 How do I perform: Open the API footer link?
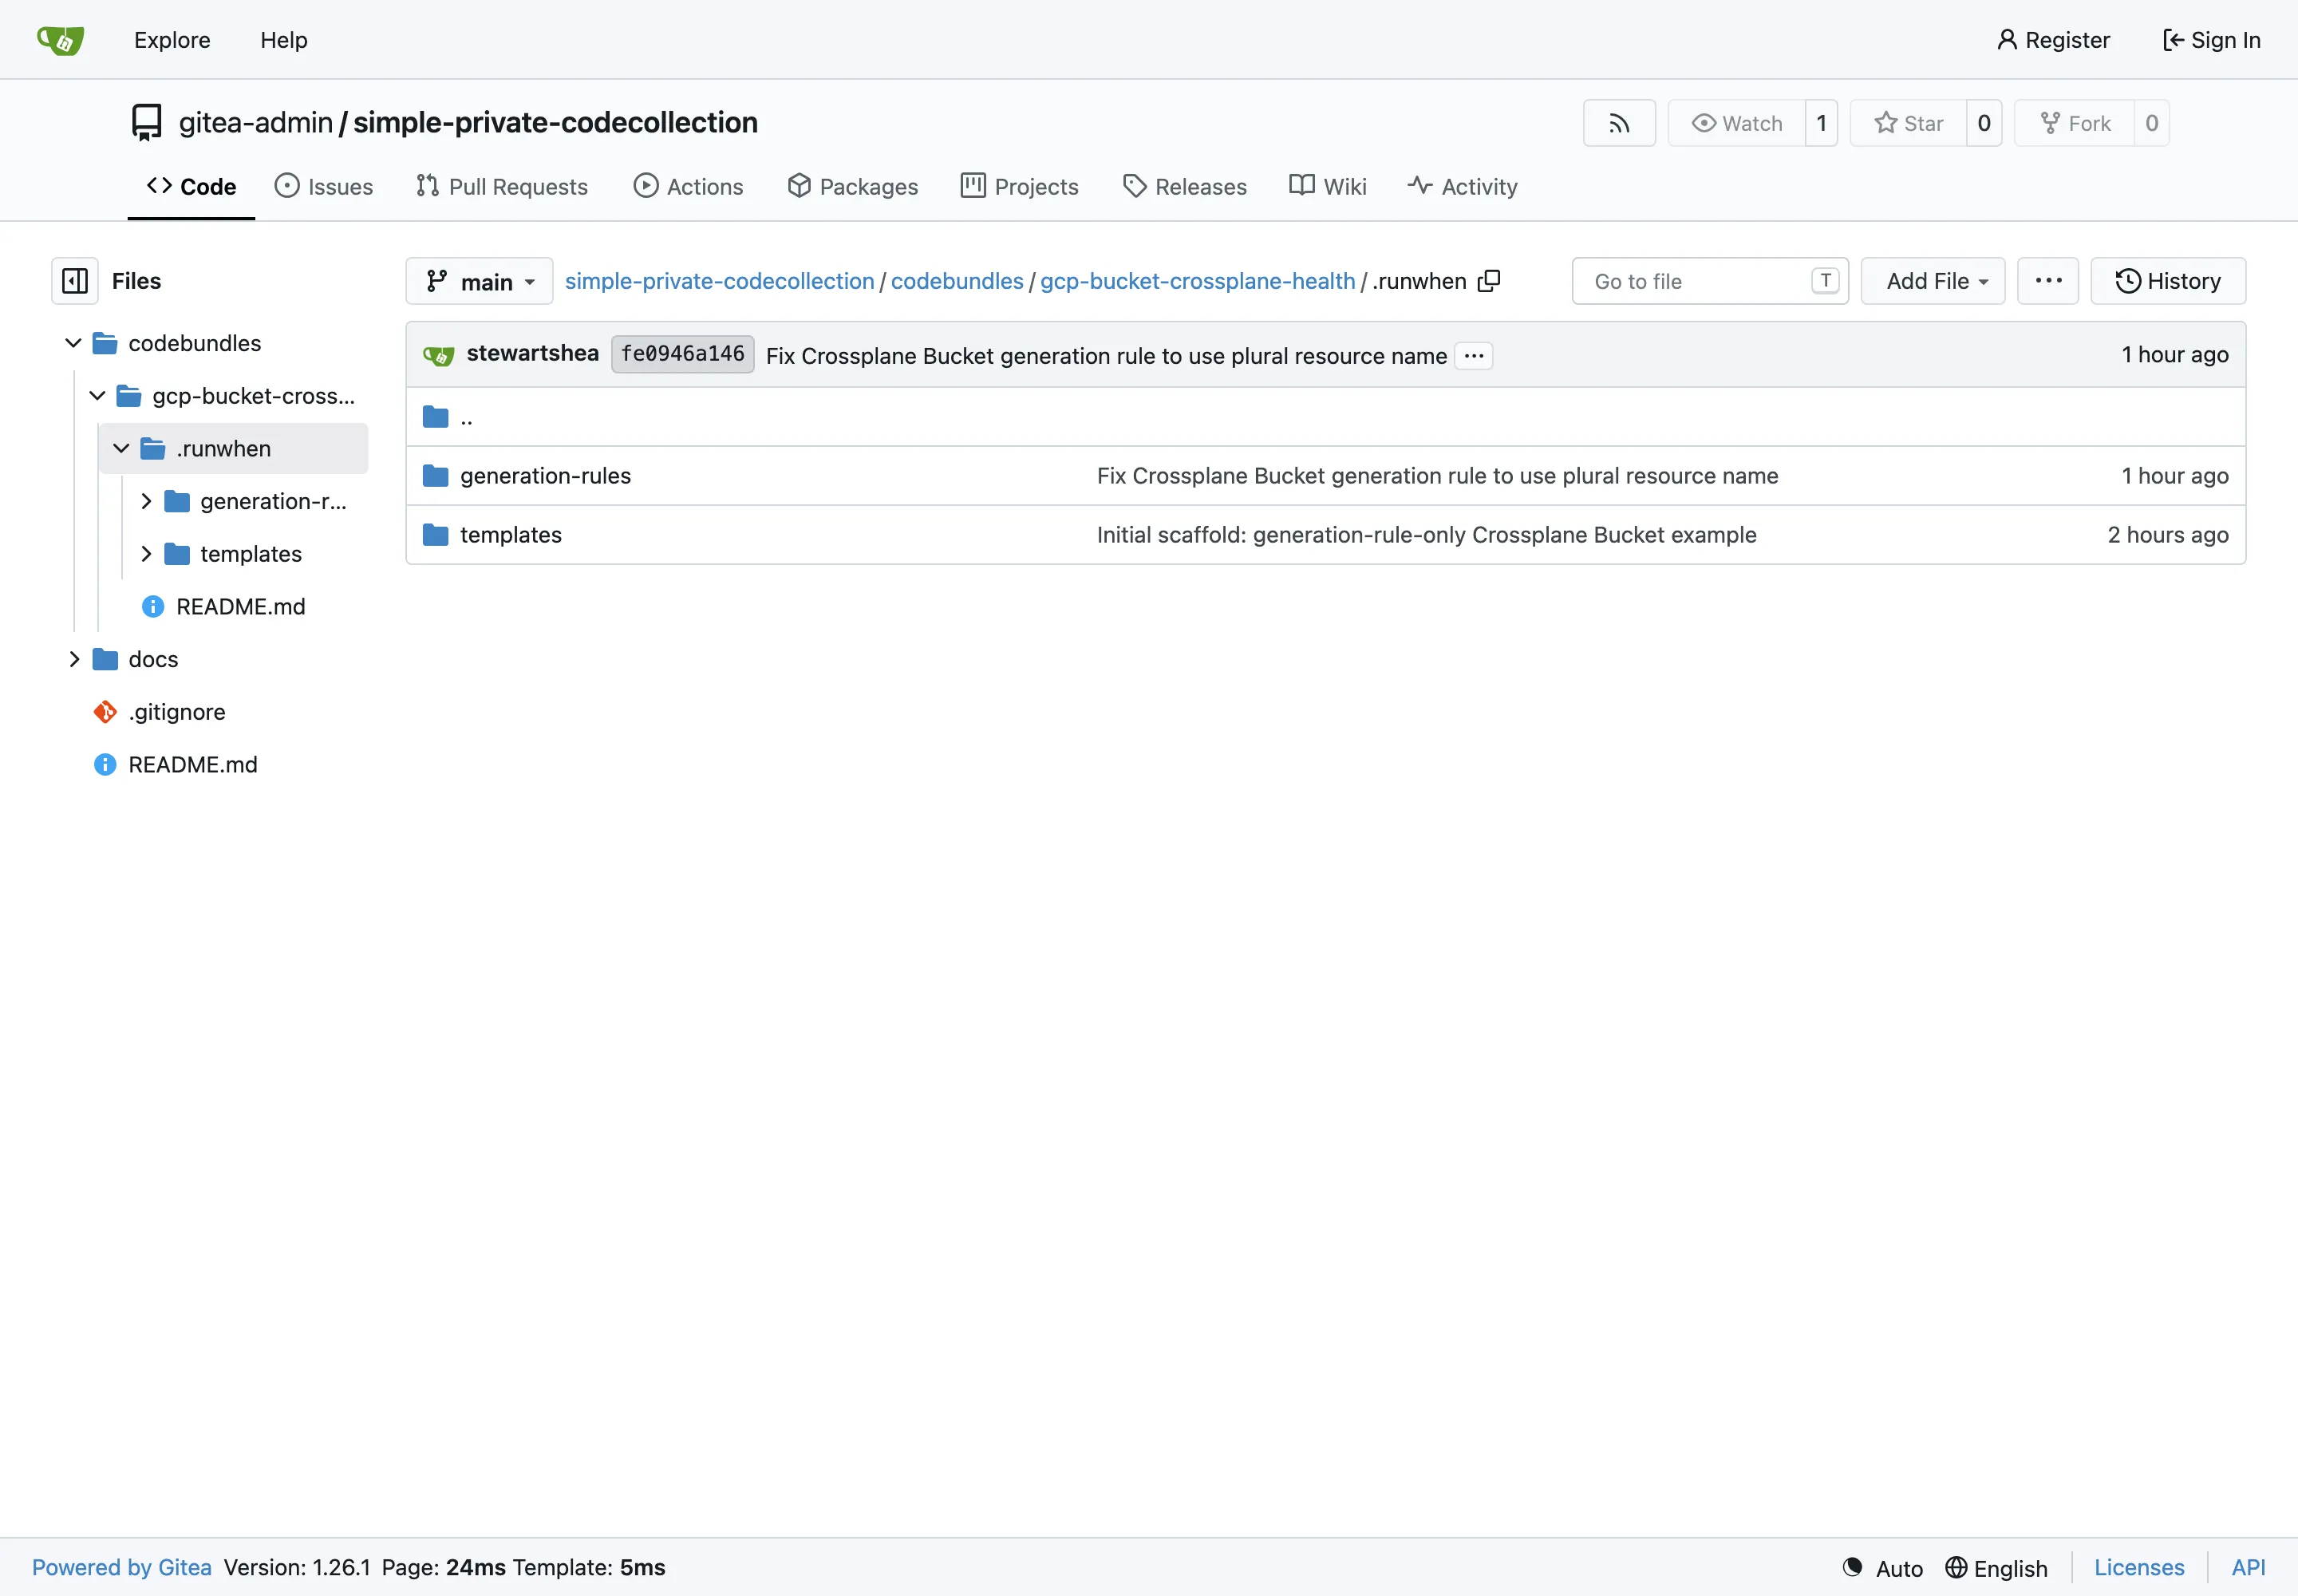tap(2248, 1568)
